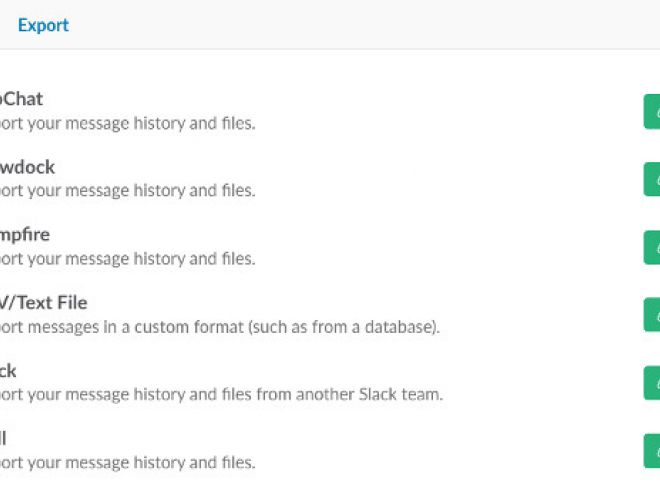The width and height of the screenshot is (660, 495).
Task: Click the Flowdock message history description
Action: click(128, 191)
